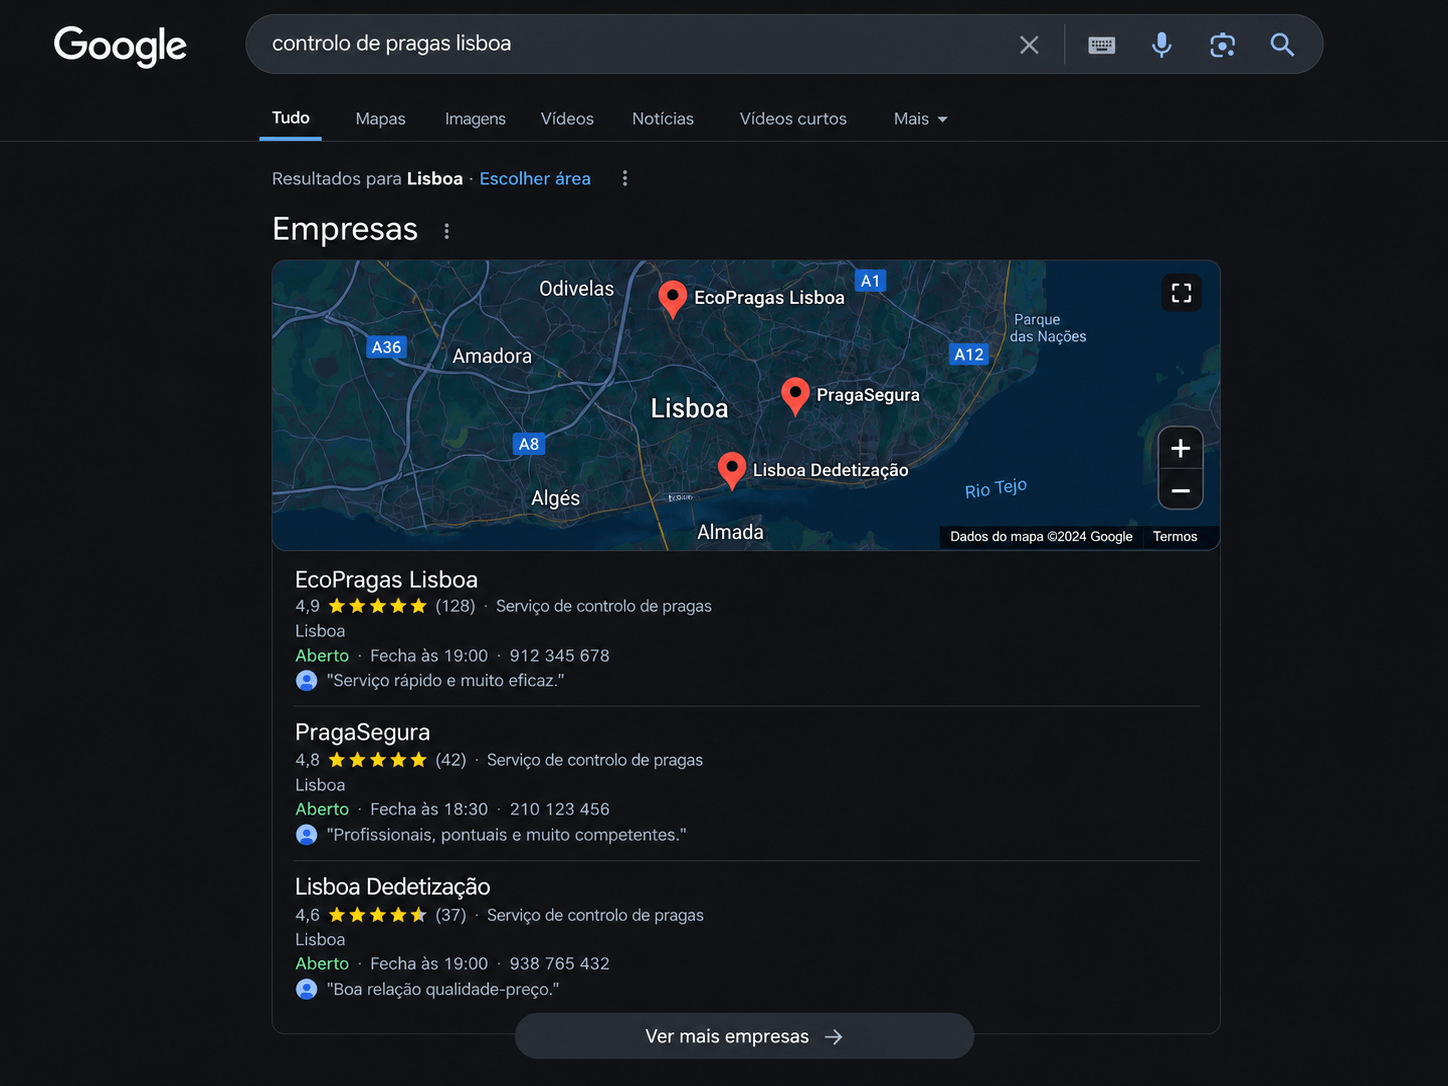Click the Ver mais empresas button
The image size is (1448, 1086).
pos(744,1036)
